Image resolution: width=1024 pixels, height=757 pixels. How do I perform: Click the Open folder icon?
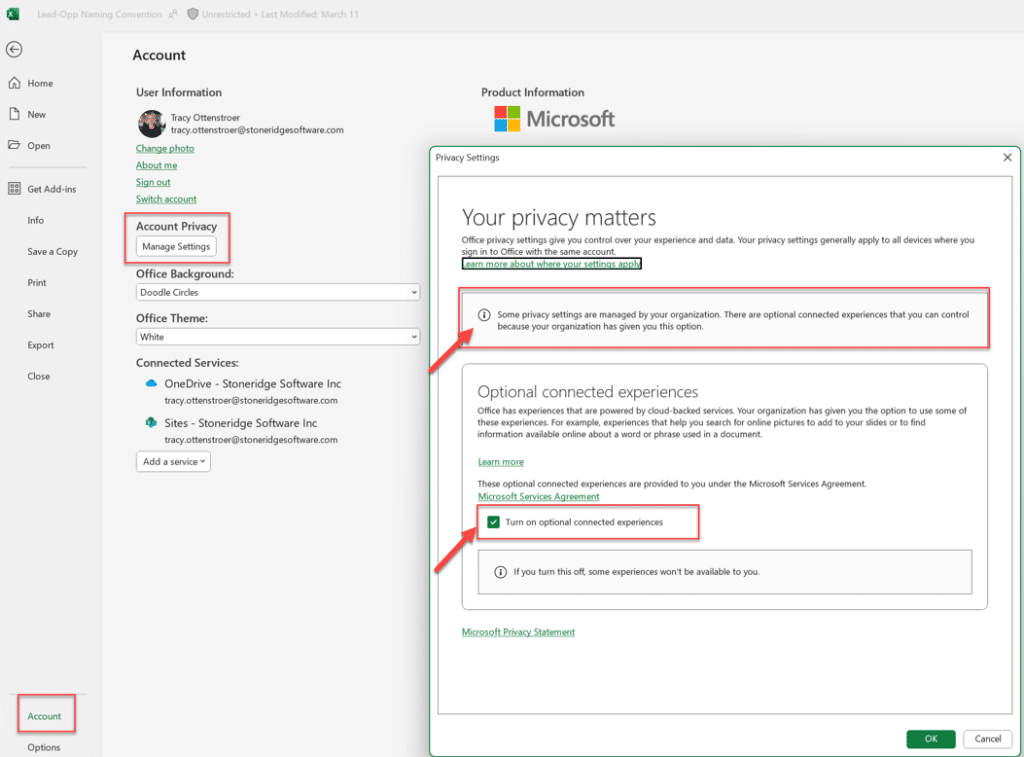click(x=14, y=145)
